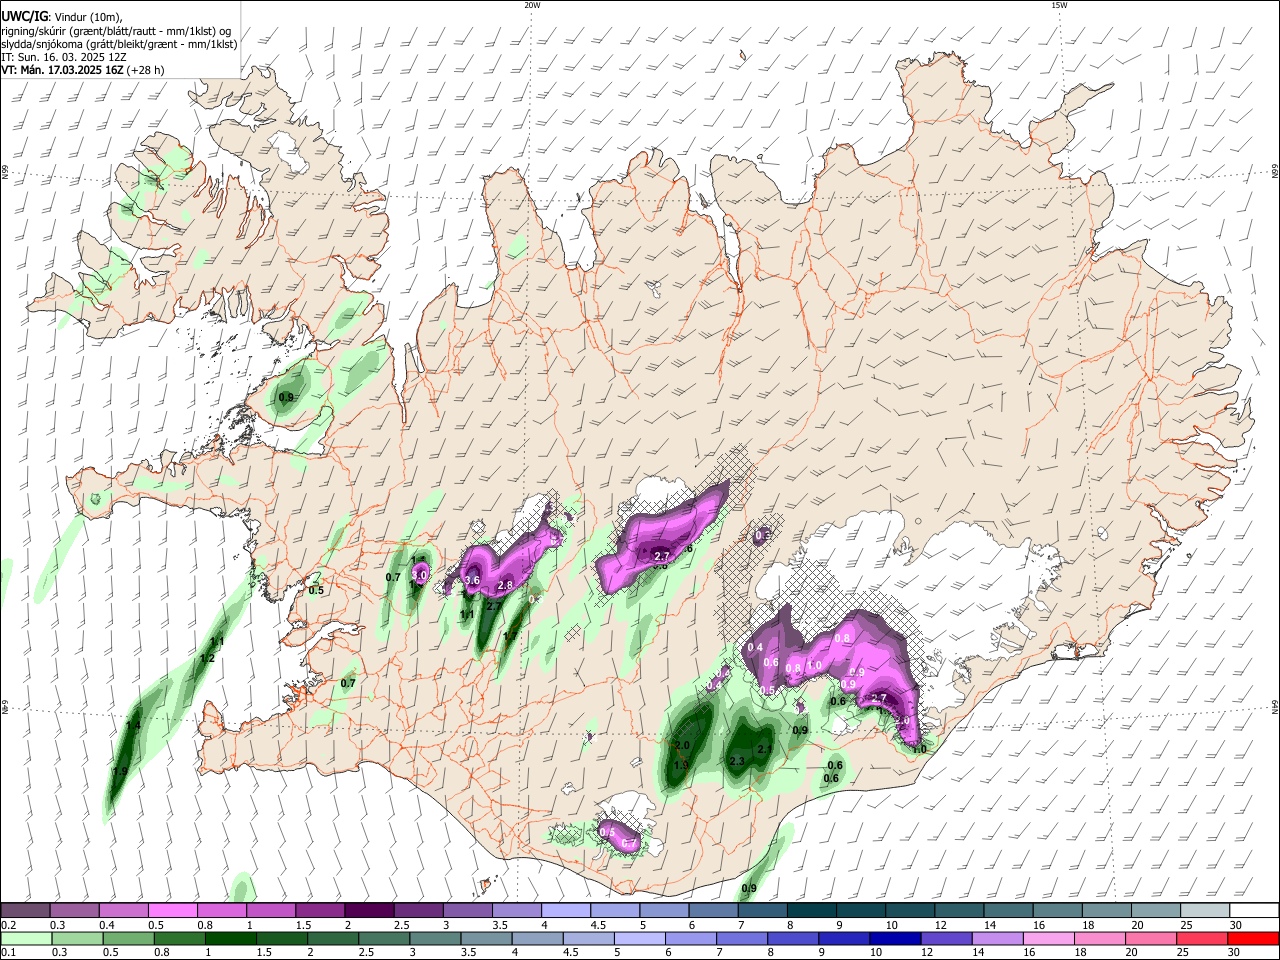
Task: Click the 'VT: Mán. 17.03.2025 16Z (+28 h)' line
Action: (x=82, y=70)
